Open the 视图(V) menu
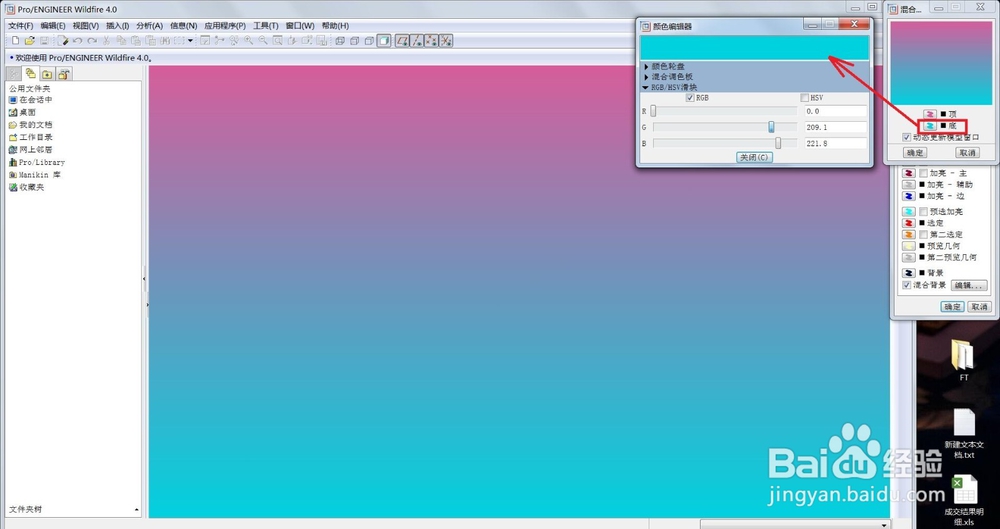Viewport: 1000px width, 529px height. (85, 26)
